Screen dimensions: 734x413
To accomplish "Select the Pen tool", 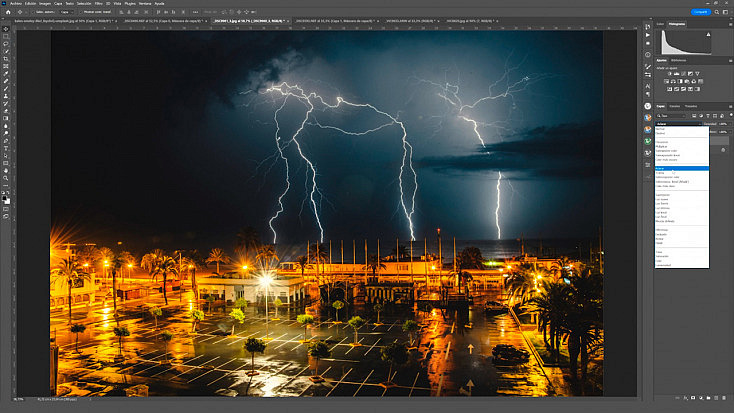I will tap(6, 140).
